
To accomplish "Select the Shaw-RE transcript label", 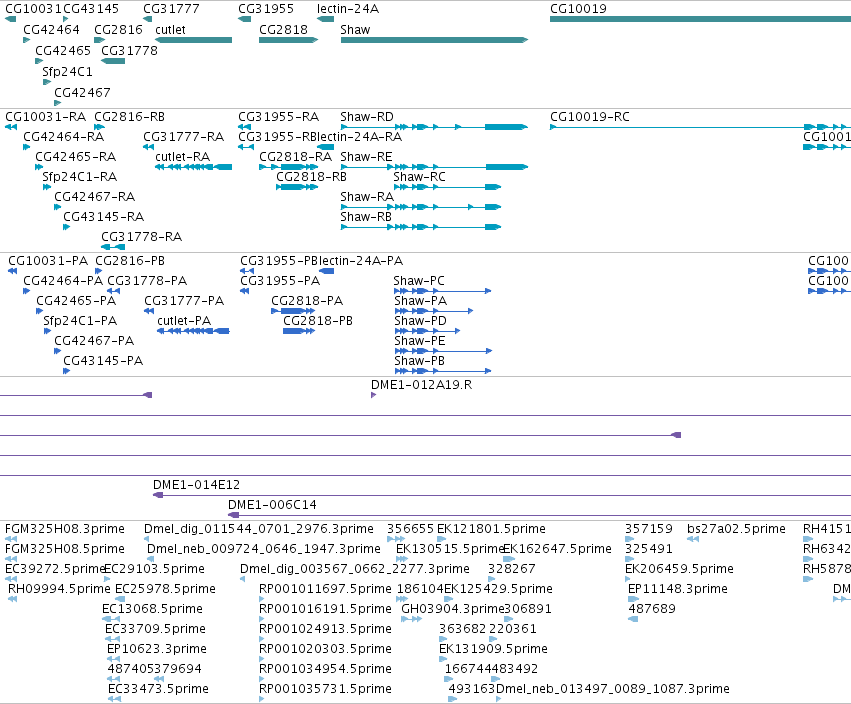I will [366, 157].
